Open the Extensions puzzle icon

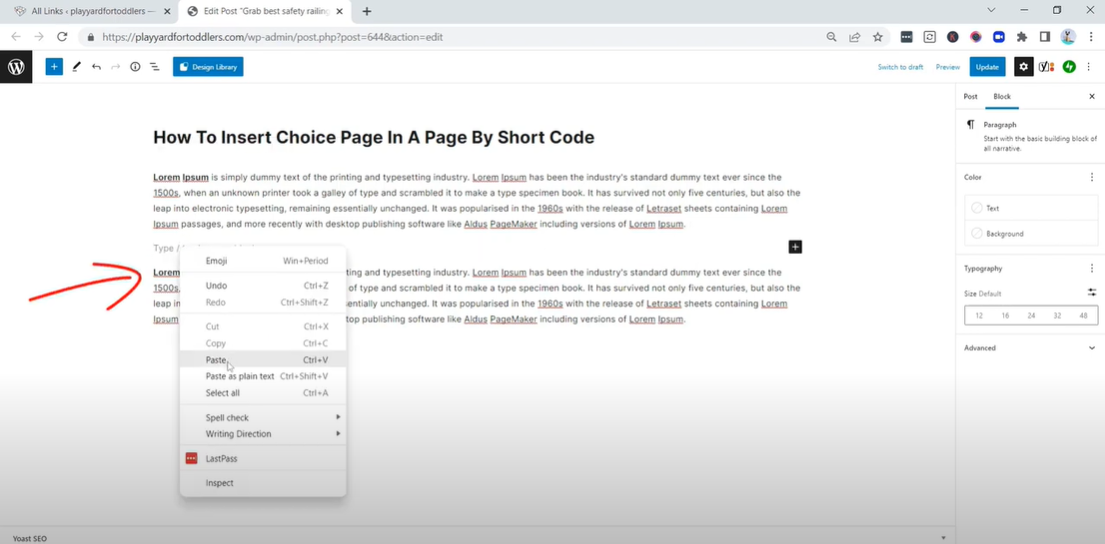pos(1022,37)
